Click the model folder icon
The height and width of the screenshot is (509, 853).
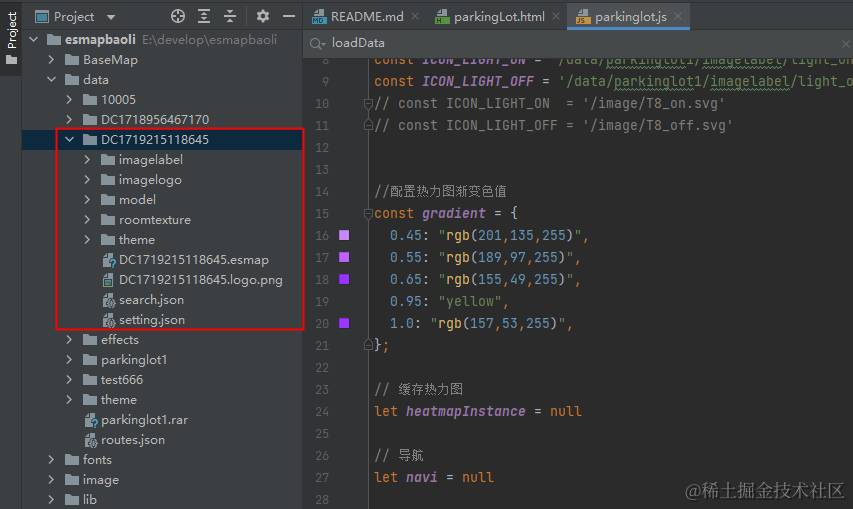click(x=108, y=200)
